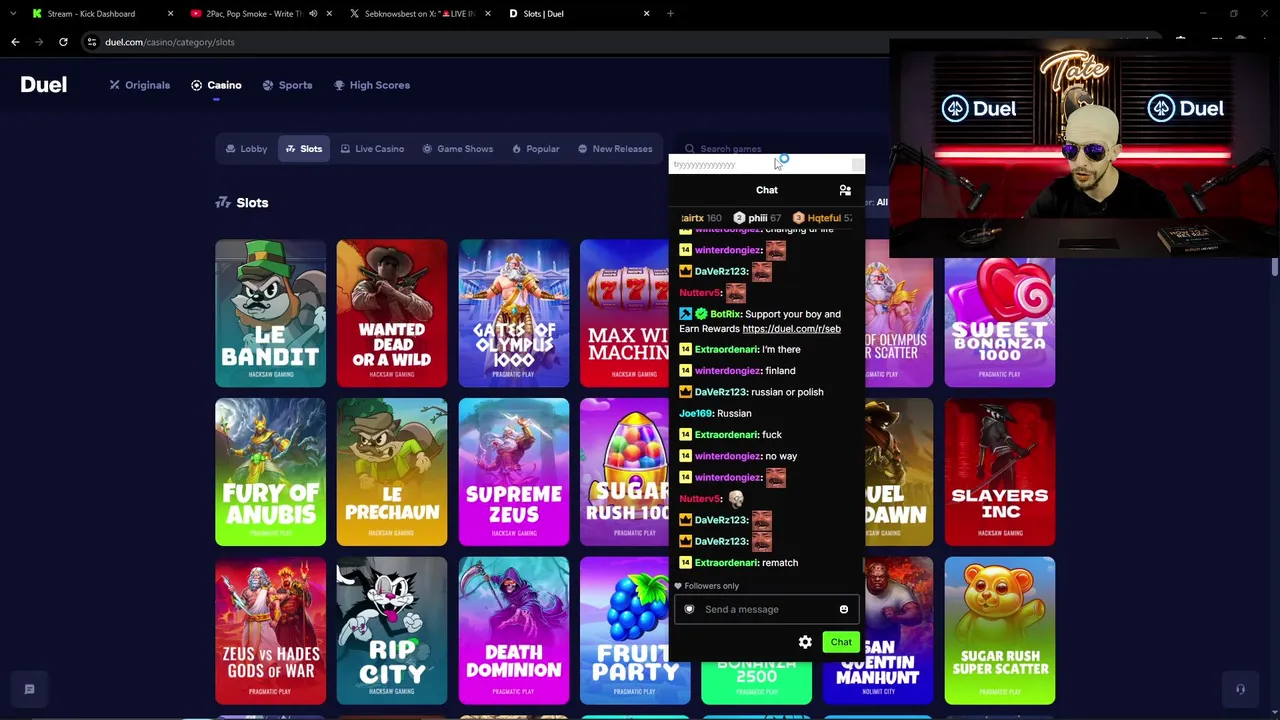Click the duel.com address bar URL
1280x720 pixels.
(170, 42)
